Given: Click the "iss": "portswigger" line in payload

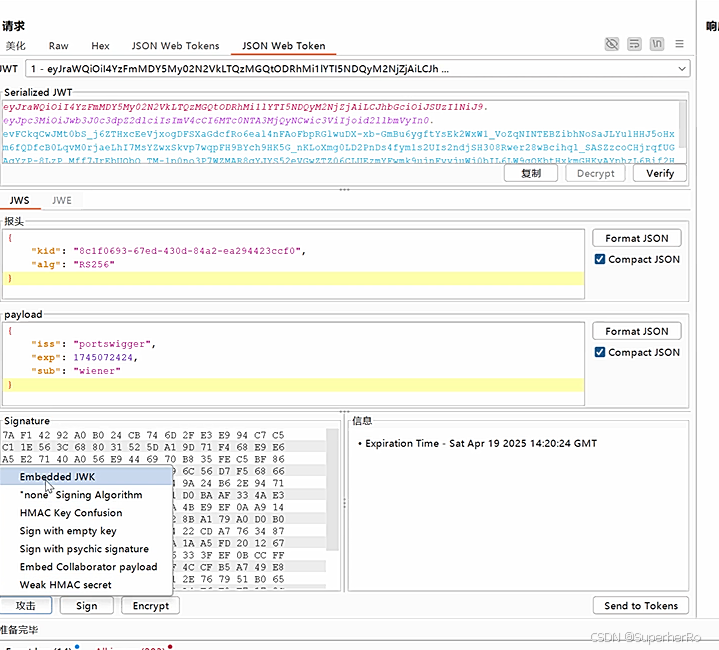Looking at the screenshot, I should click(94, 344).
